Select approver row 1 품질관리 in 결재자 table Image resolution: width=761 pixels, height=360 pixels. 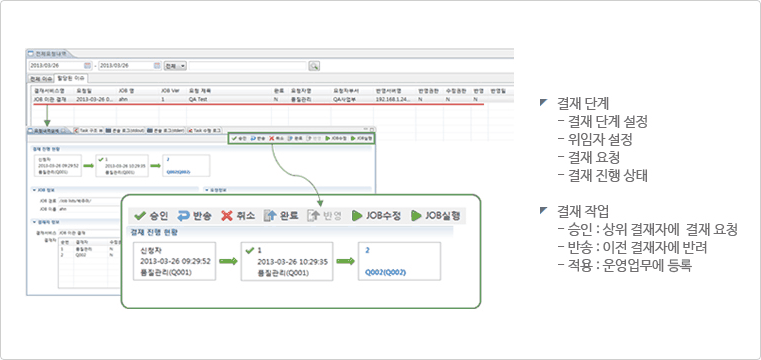point(89,248)
